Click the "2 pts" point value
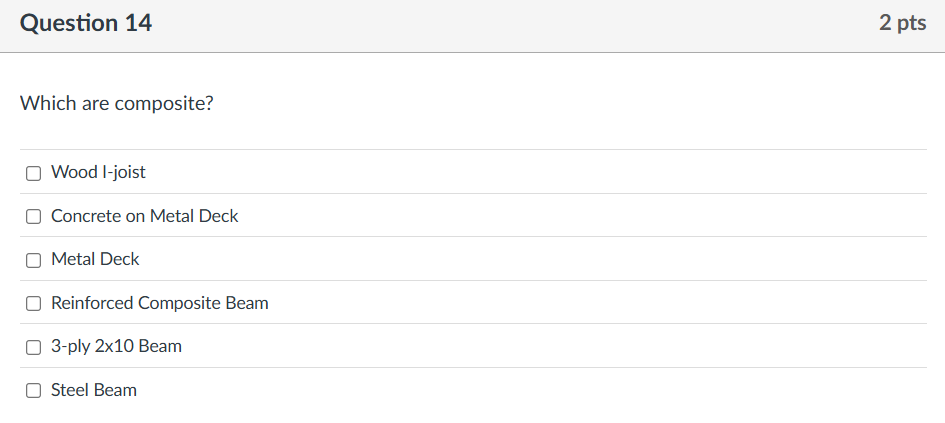Viewport: 945px width, 423px height. pos(902,23)
